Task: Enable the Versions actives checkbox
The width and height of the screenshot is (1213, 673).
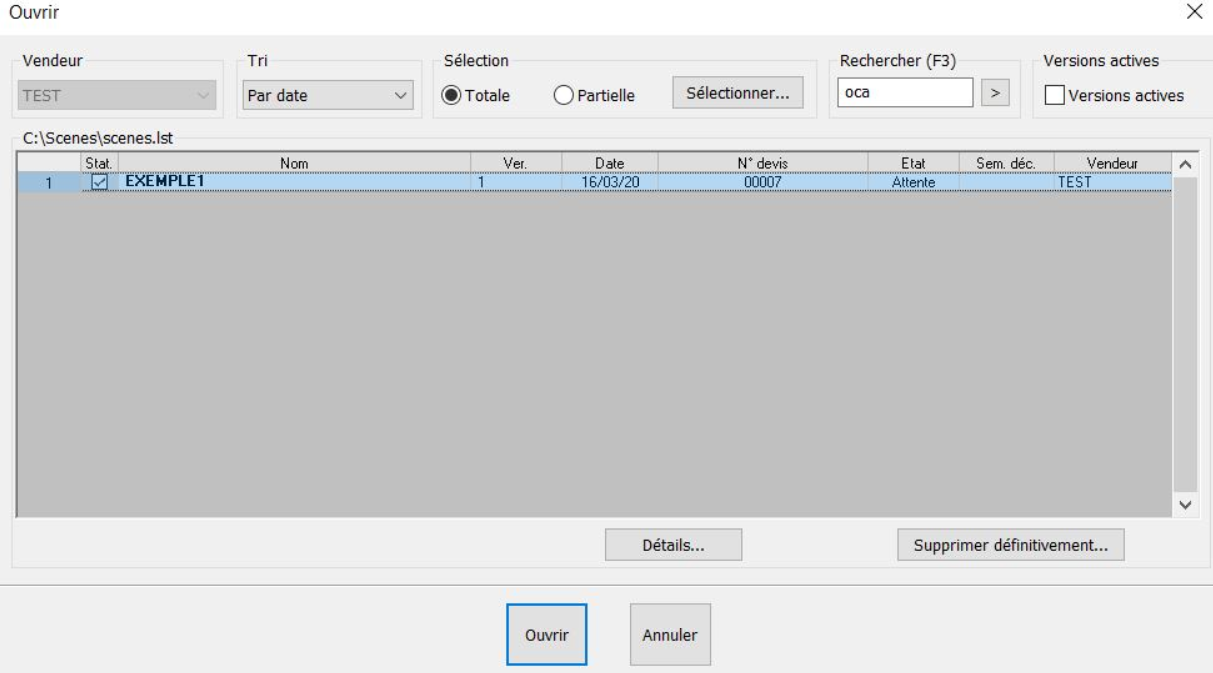Action: pyautogui.click(x=1054, y=96)
